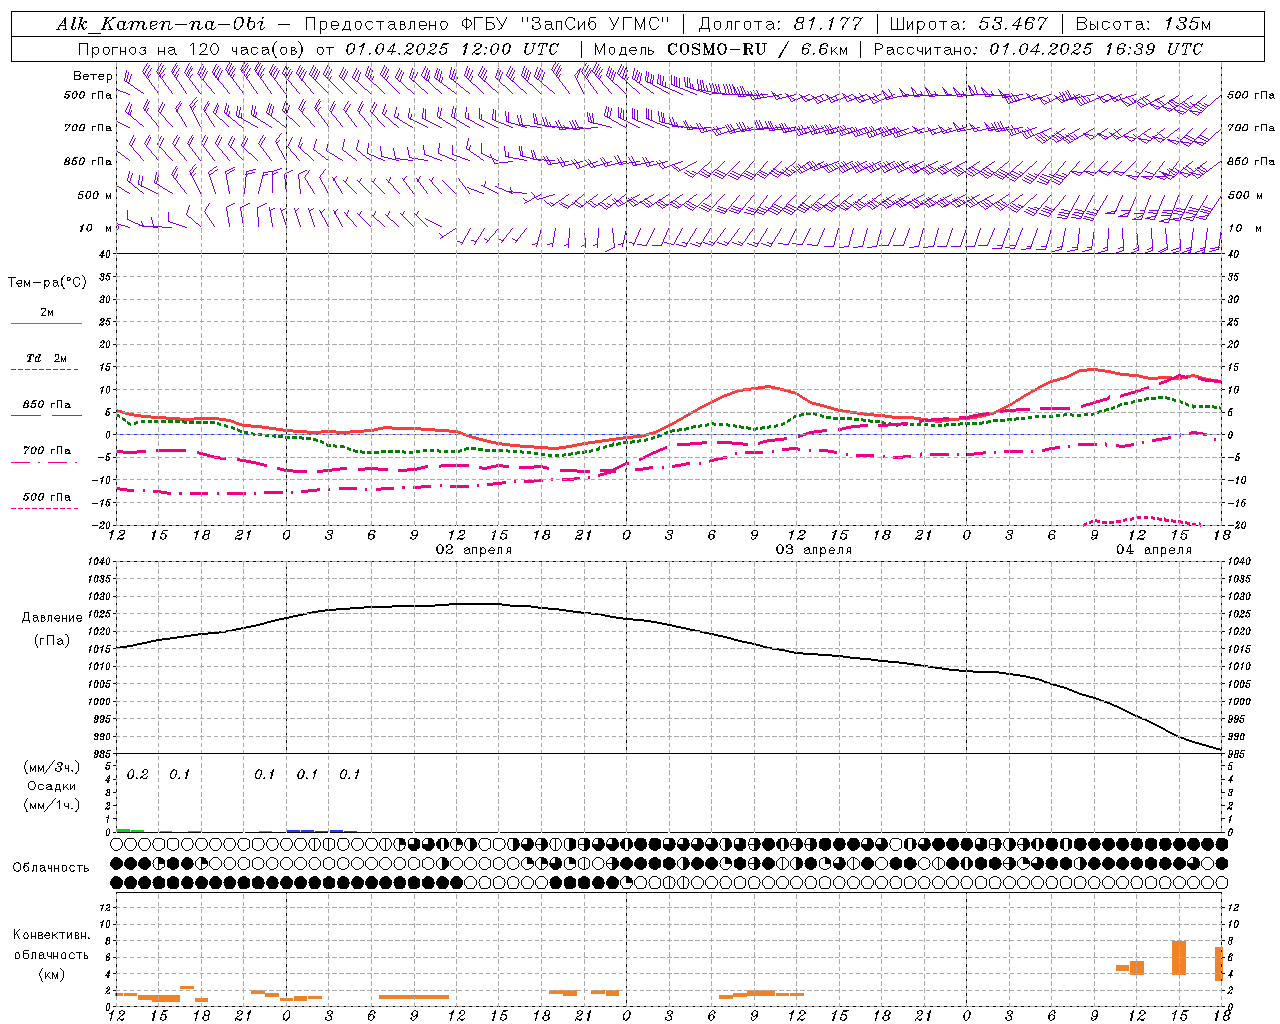Click the 985 value on right pressure axis
1280x1024 pixels.
tap(1236, 754)
